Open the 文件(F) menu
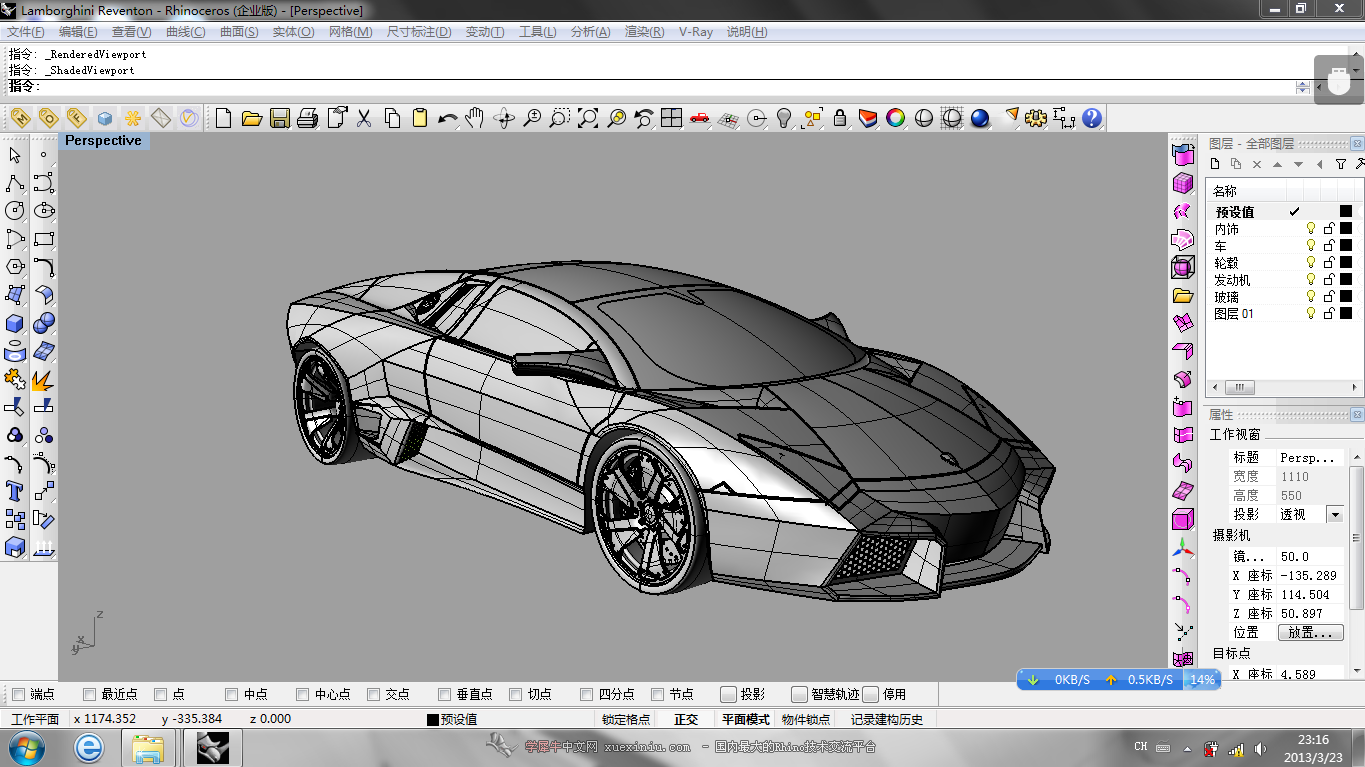The image size is (1365, 767). click(26, 31)
